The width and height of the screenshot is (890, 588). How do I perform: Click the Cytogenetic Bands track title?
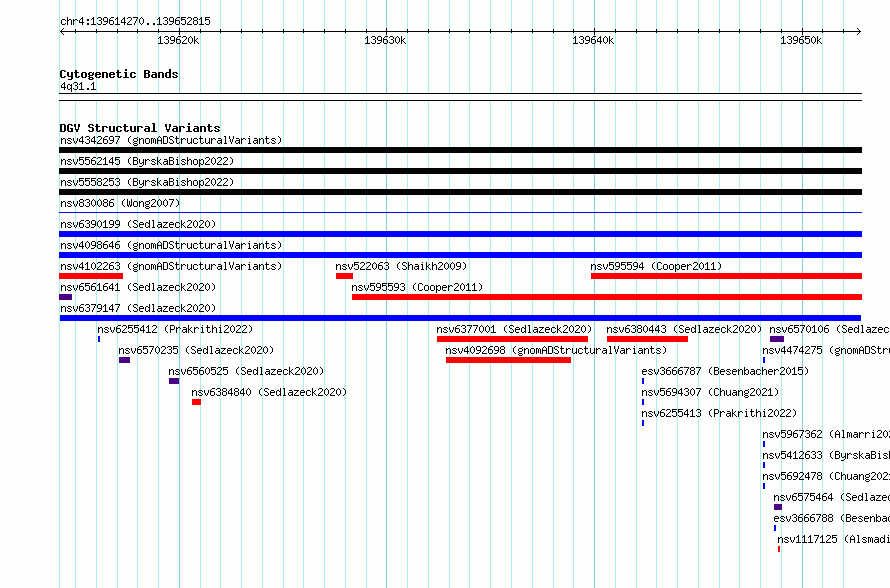click(119, 74)
